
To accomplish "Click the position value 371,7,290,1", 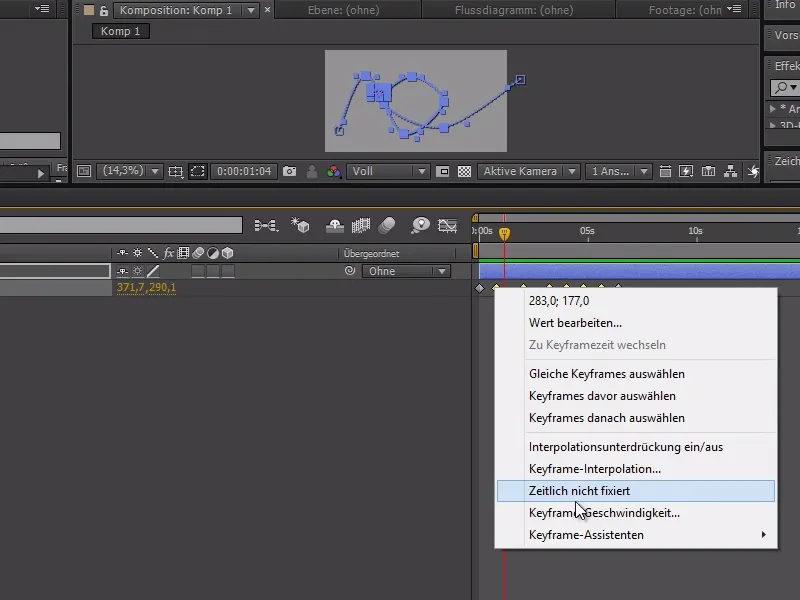I will coord(146,288).
